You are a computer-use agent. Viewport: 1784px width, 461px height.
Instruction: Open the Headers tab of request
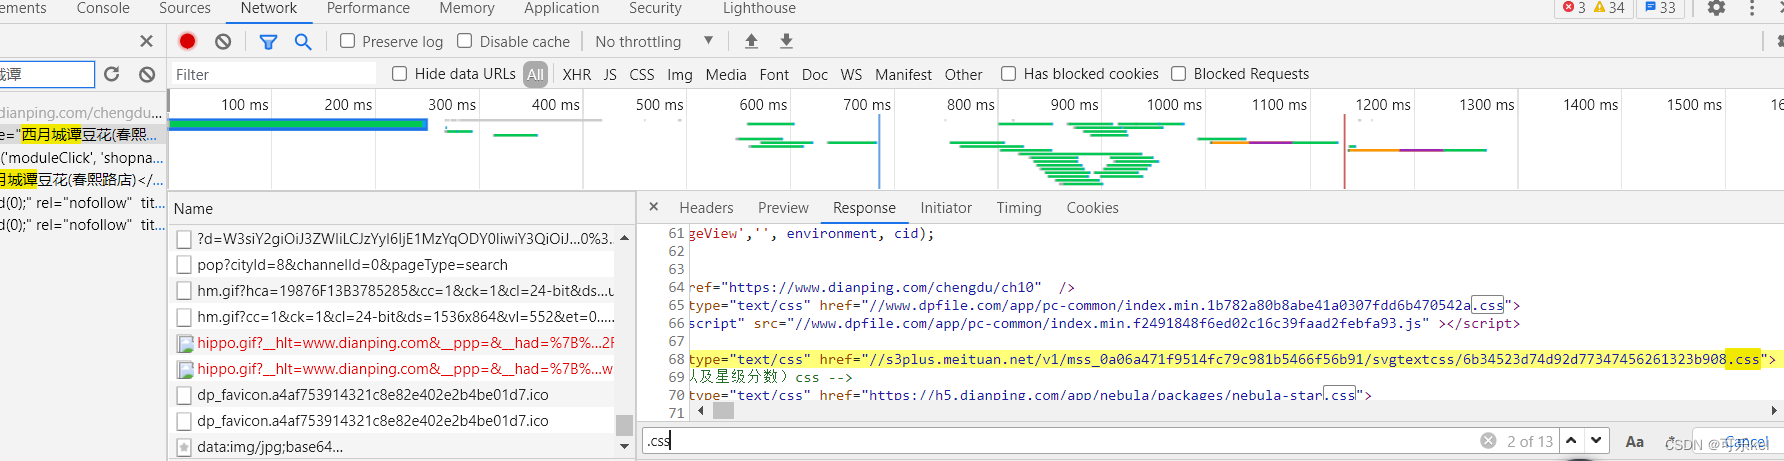tap(706, 208)
